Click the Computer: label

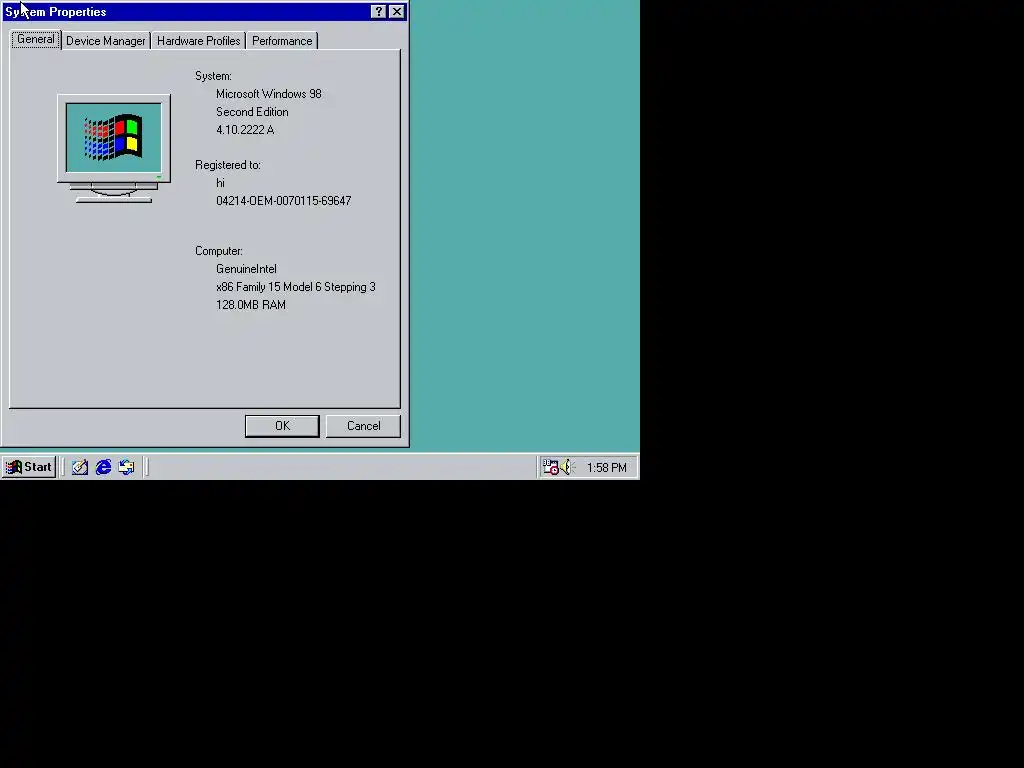[219, 251]
